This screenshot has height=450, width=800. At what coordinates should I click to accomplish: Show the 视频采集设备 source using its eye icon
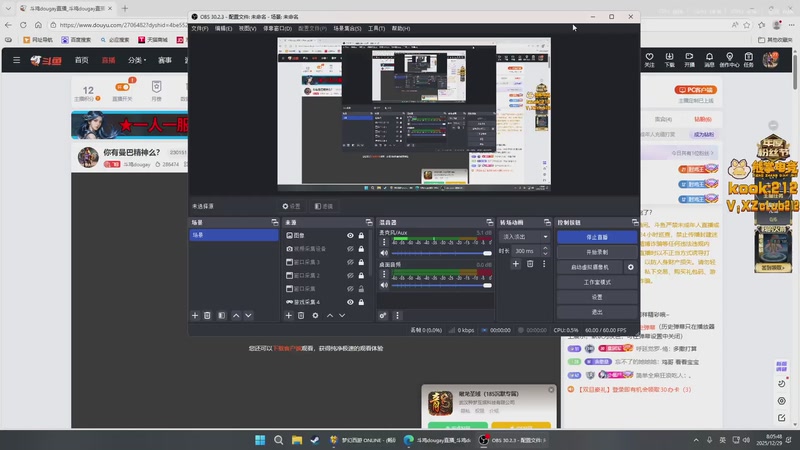350,249
